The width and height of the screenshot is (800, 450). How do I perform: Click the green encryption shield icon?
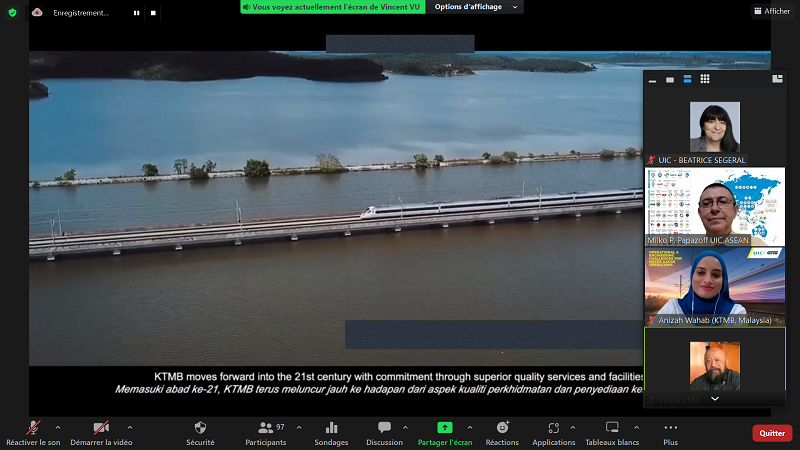click(13, 12)
